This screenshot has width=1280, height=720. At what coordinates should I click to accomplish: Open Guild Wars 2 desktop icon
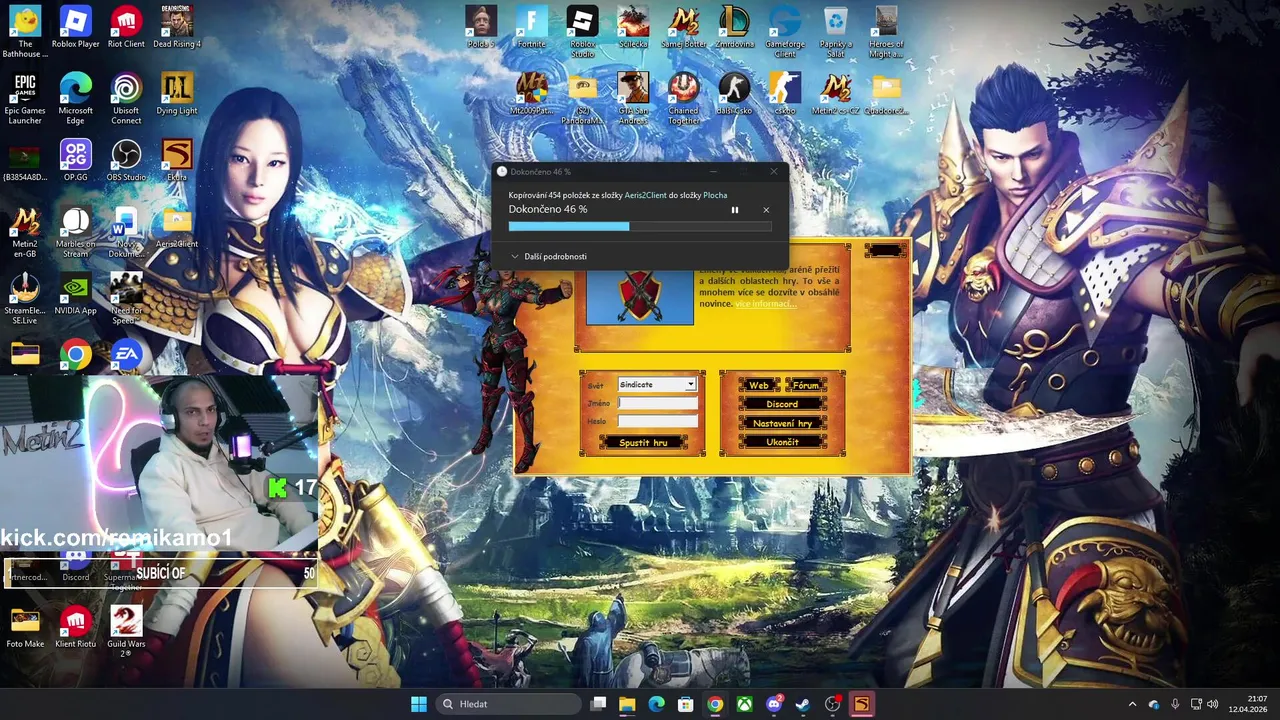pyautogui.click(x=126, y=631)
